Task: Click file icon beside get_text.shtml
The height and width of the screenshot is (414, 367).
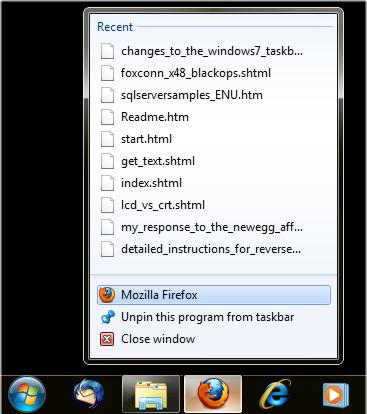Action: (x=107, y=161)
